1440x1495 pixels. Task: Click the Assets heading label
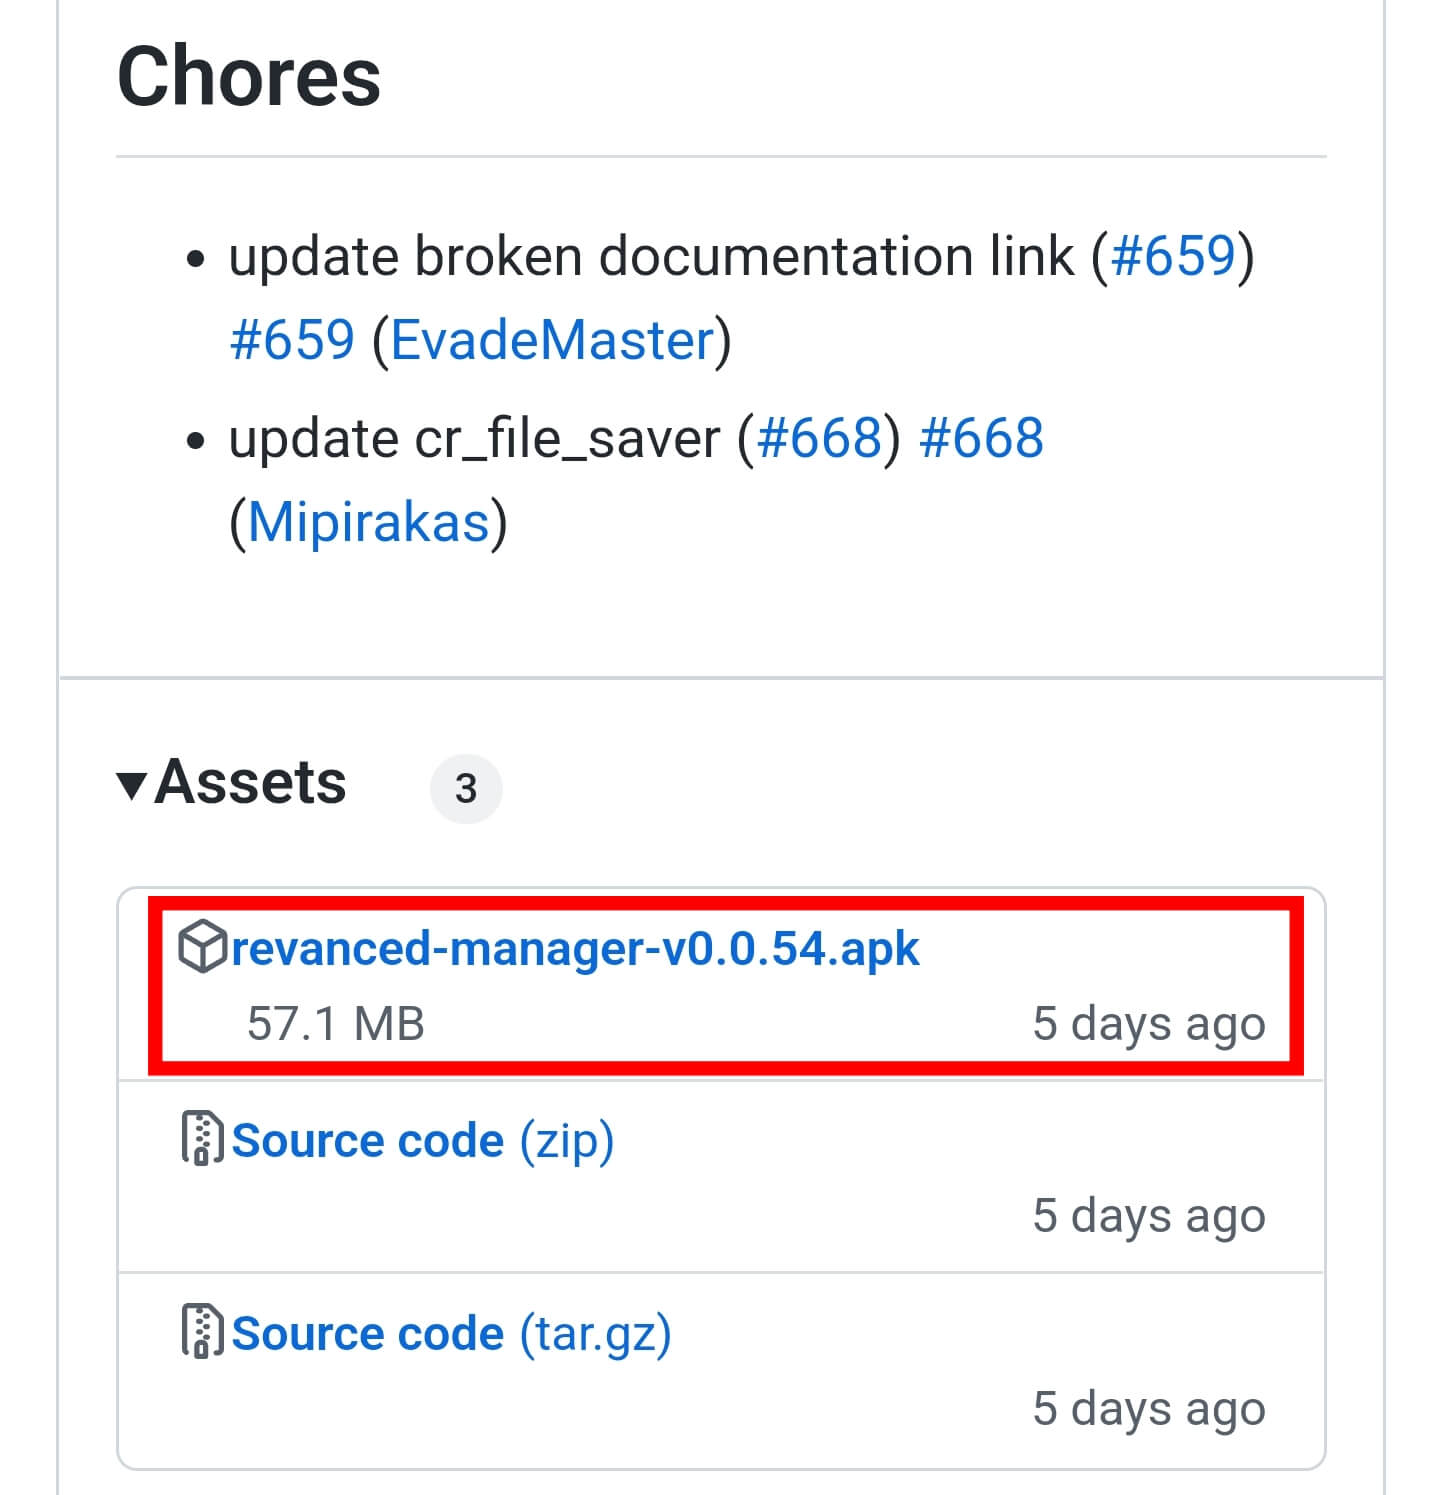pos(250,782)
